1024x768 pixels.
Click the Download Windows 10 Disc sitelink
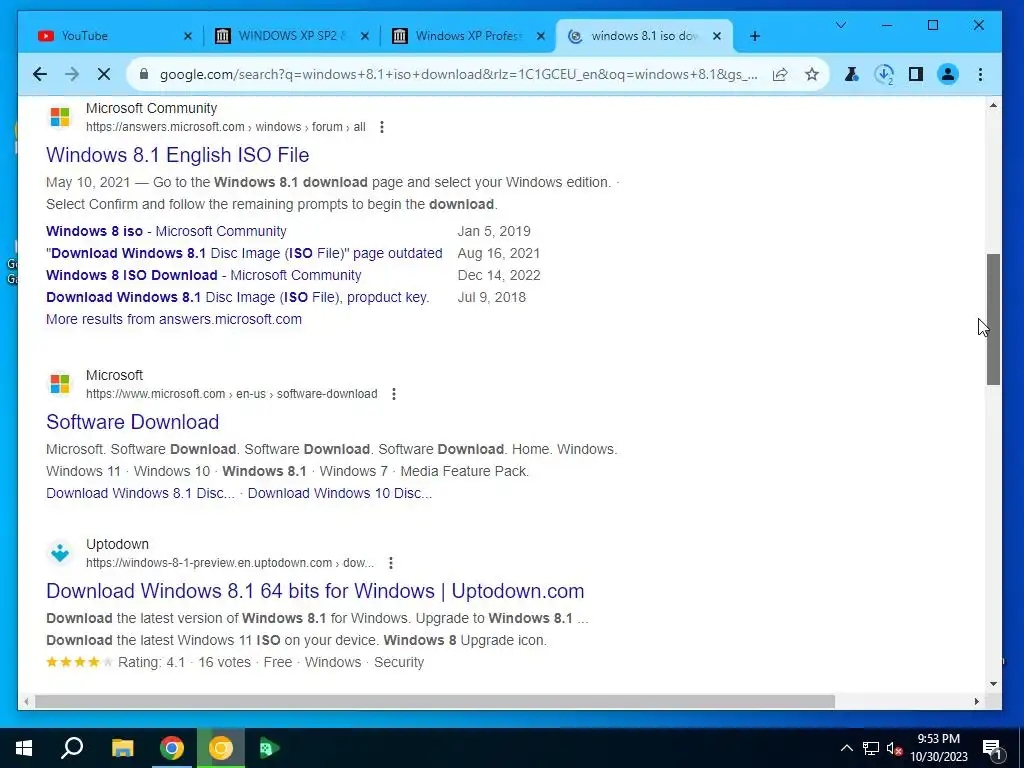coord(340,493)
